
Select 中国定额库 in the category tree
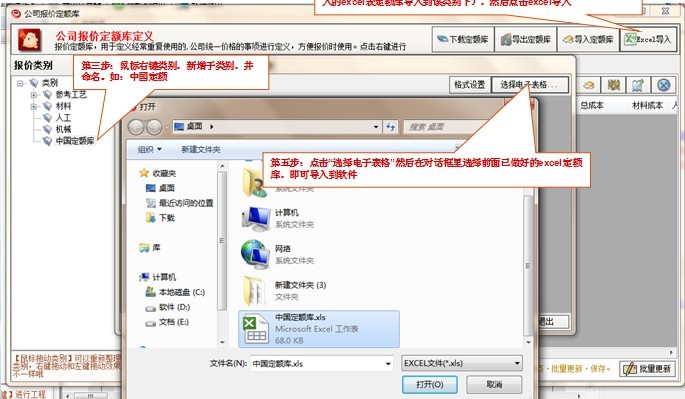coord(74,141)
